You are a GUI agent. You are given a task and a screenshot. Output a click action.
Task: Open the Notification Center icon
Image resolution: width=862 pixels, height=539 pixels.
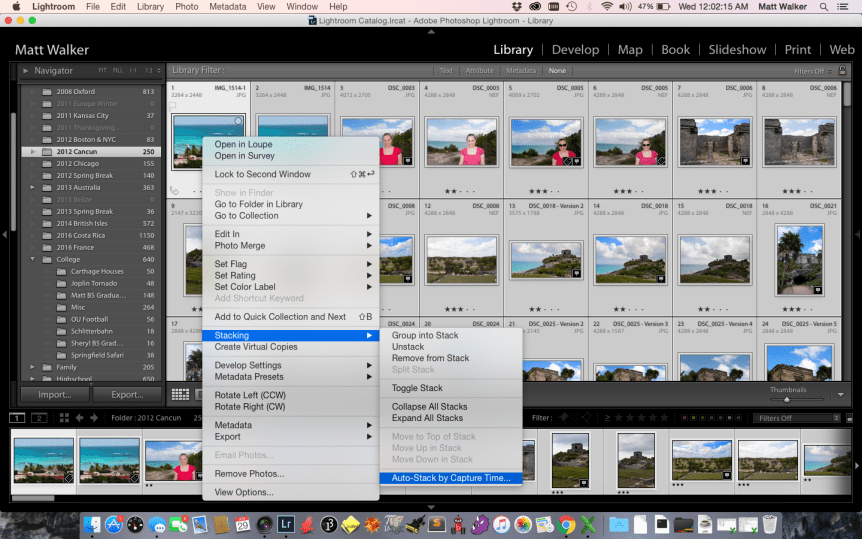[842, 7]
